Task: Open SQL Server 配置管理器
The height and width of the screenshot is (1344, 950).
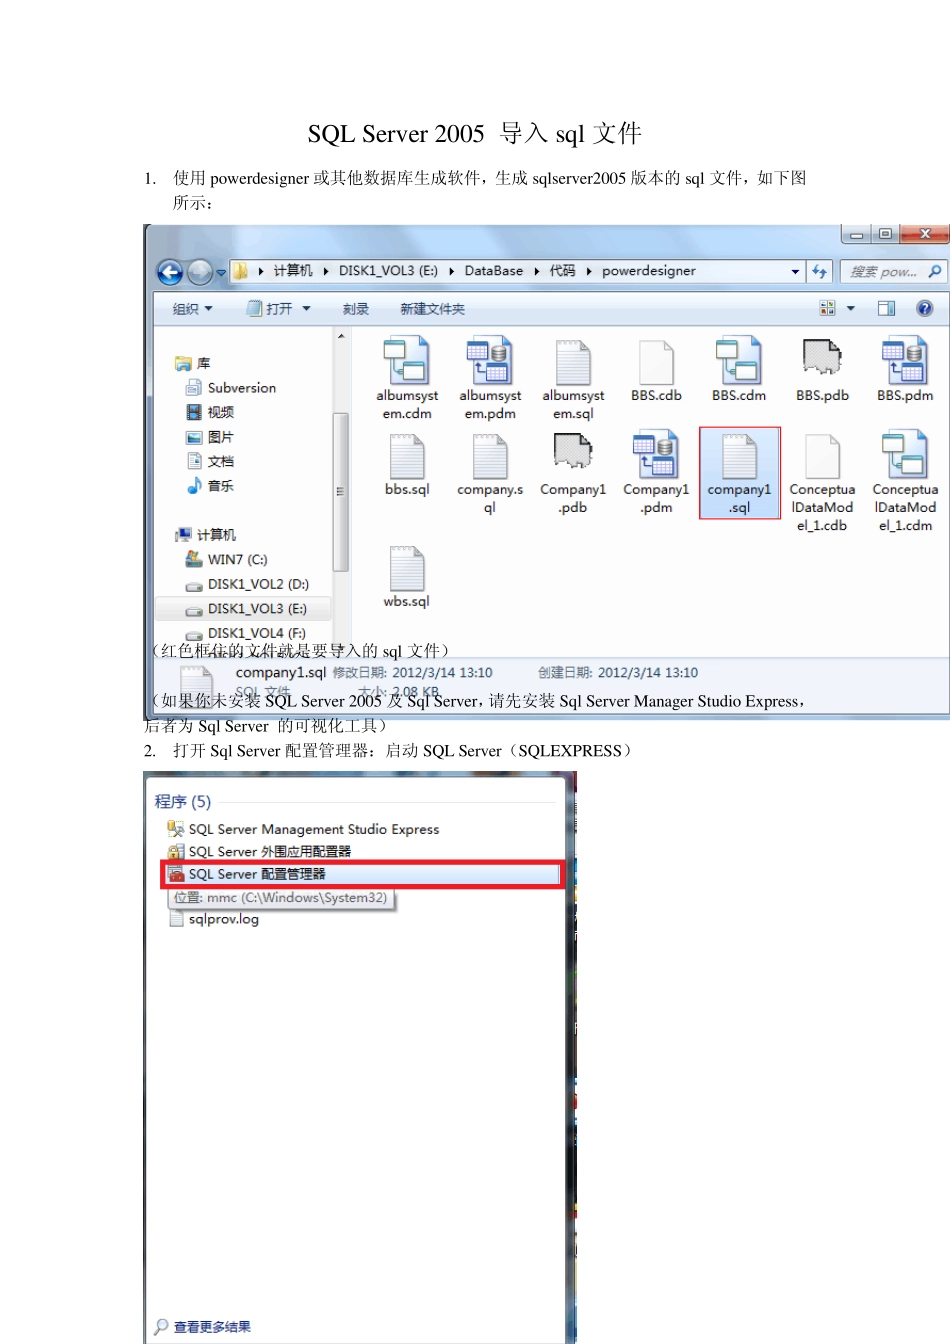Action: (x=362, y=874)
